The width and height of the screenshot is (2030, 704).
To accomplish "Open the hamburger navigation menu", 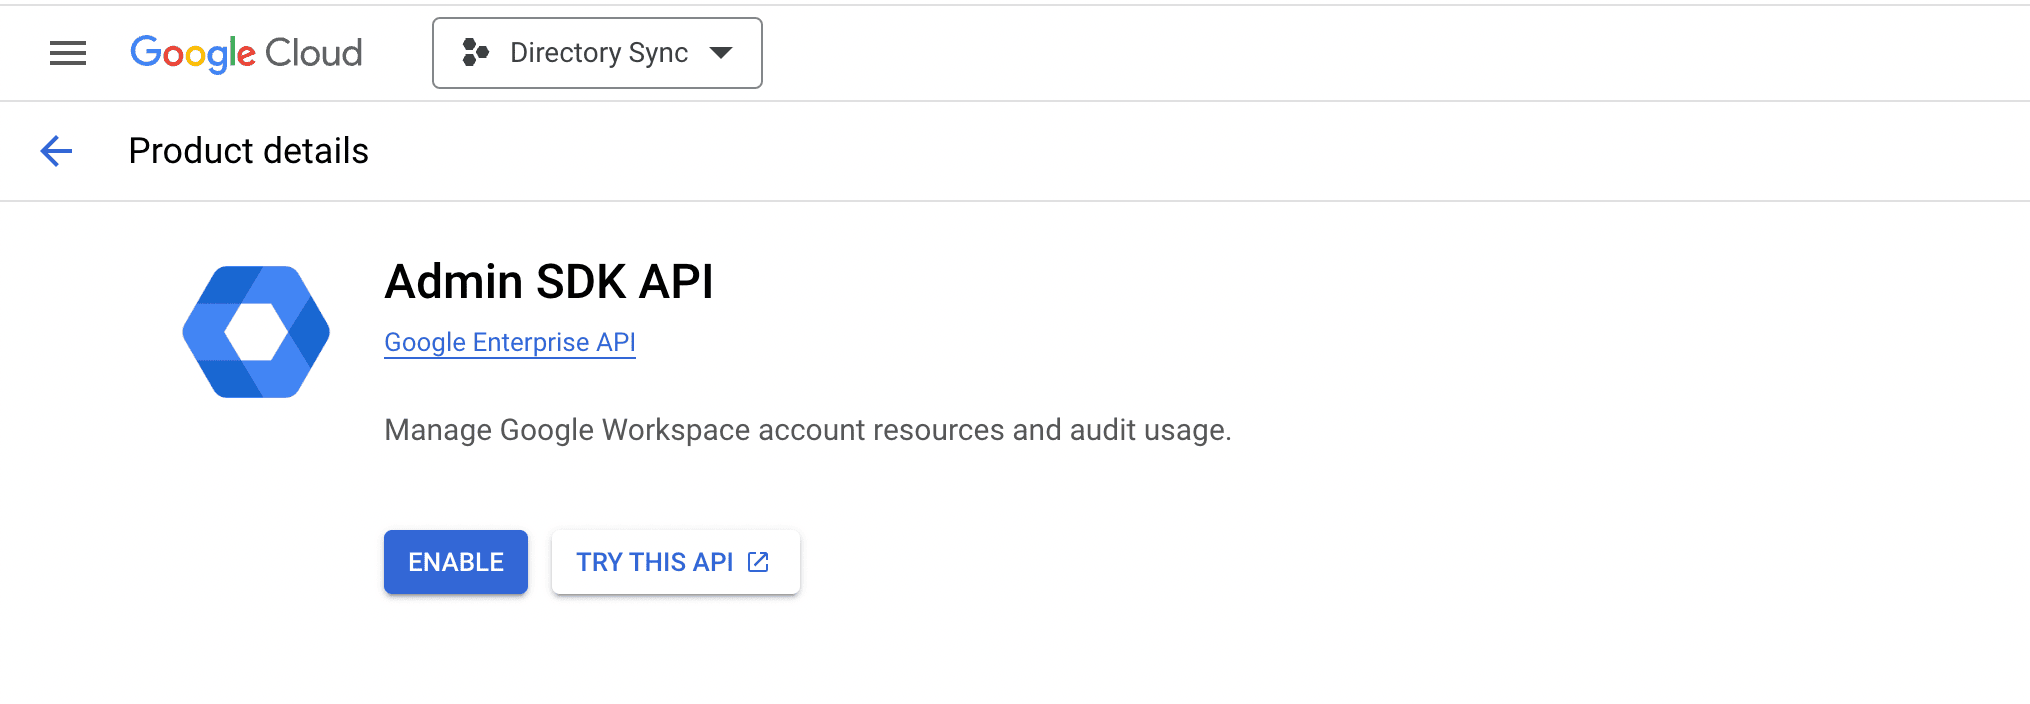I will (x=68, y=53).
